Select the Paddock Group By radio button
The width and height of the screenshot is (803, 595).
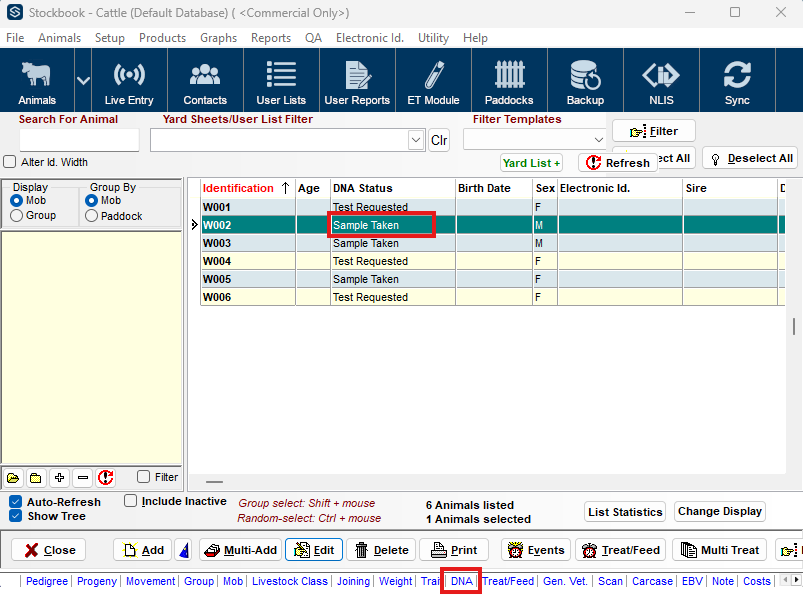pyautogui.click(x=92, y=216)
